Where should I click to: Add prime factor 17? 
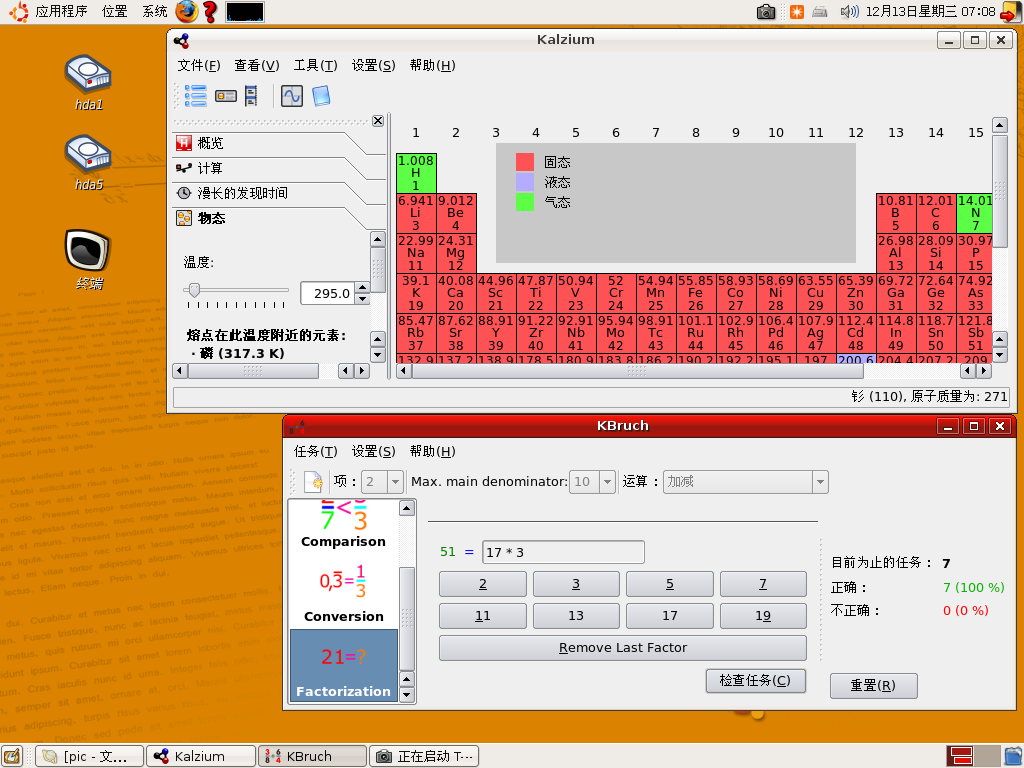[670, 616]
